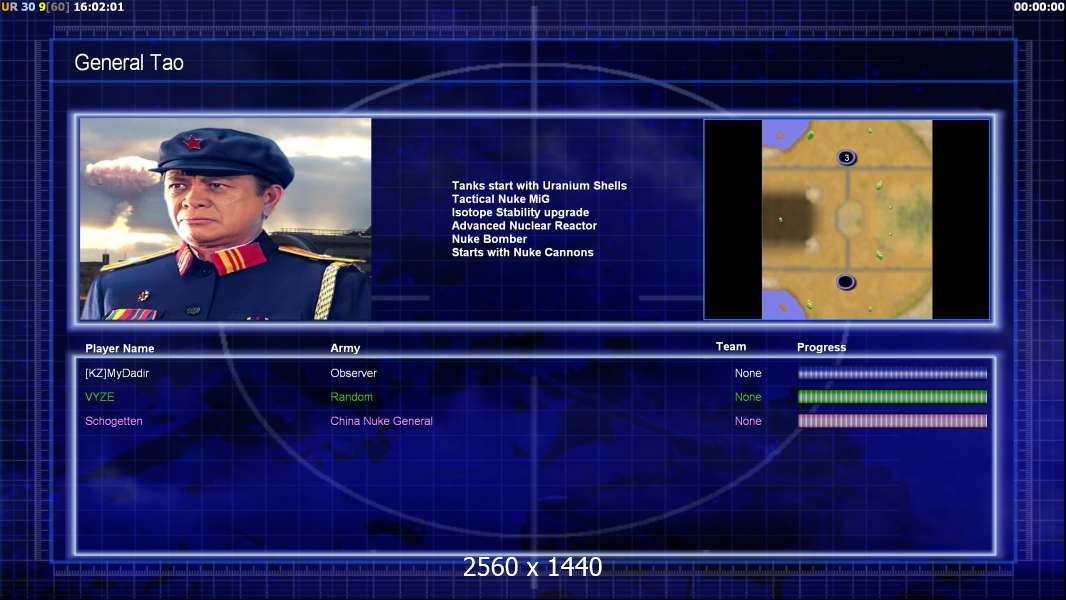The height and width of the screenshot is (600, 1066).
Task: Click the 00:00:00 timer readout
Action: tap(1039, 7)
